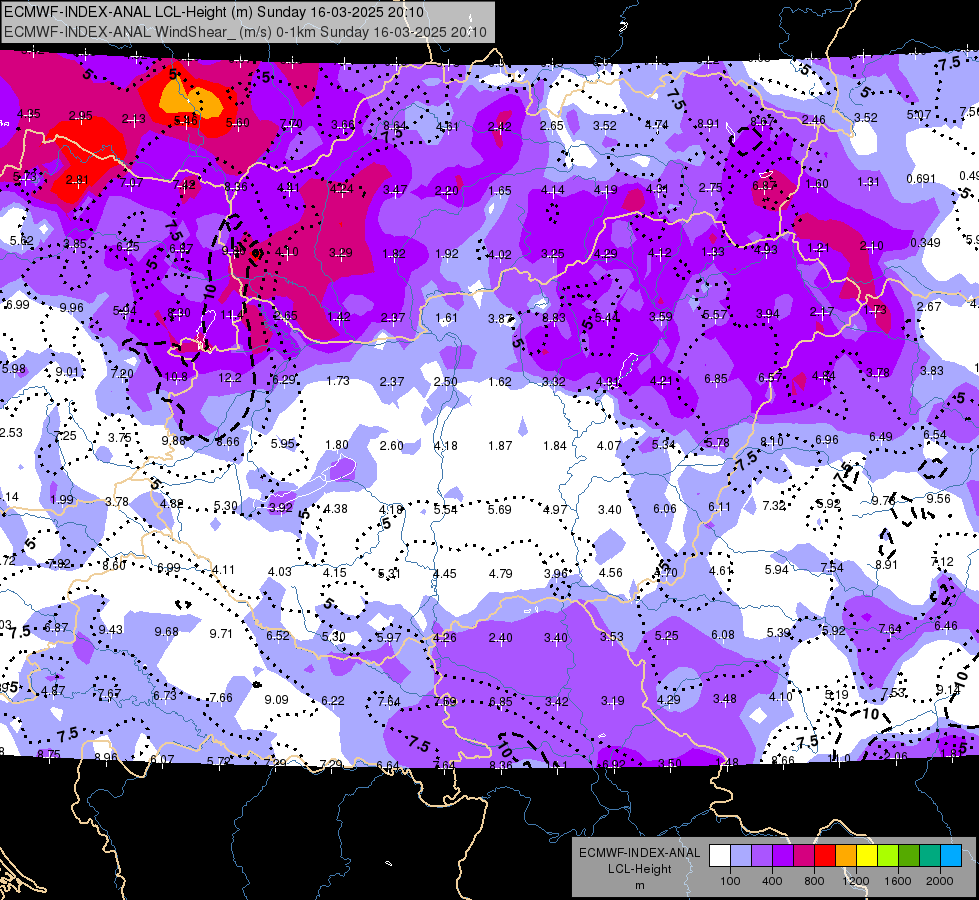Click the wind shear value 9.96
Screen dimensions: 979x900
(x=72, y=307)
